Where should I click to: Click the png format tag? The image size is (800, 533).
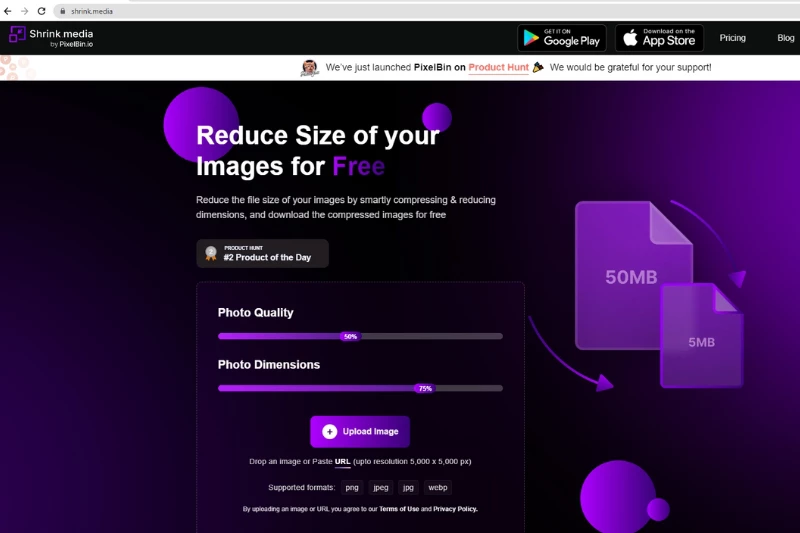click(x=352, y=488)
